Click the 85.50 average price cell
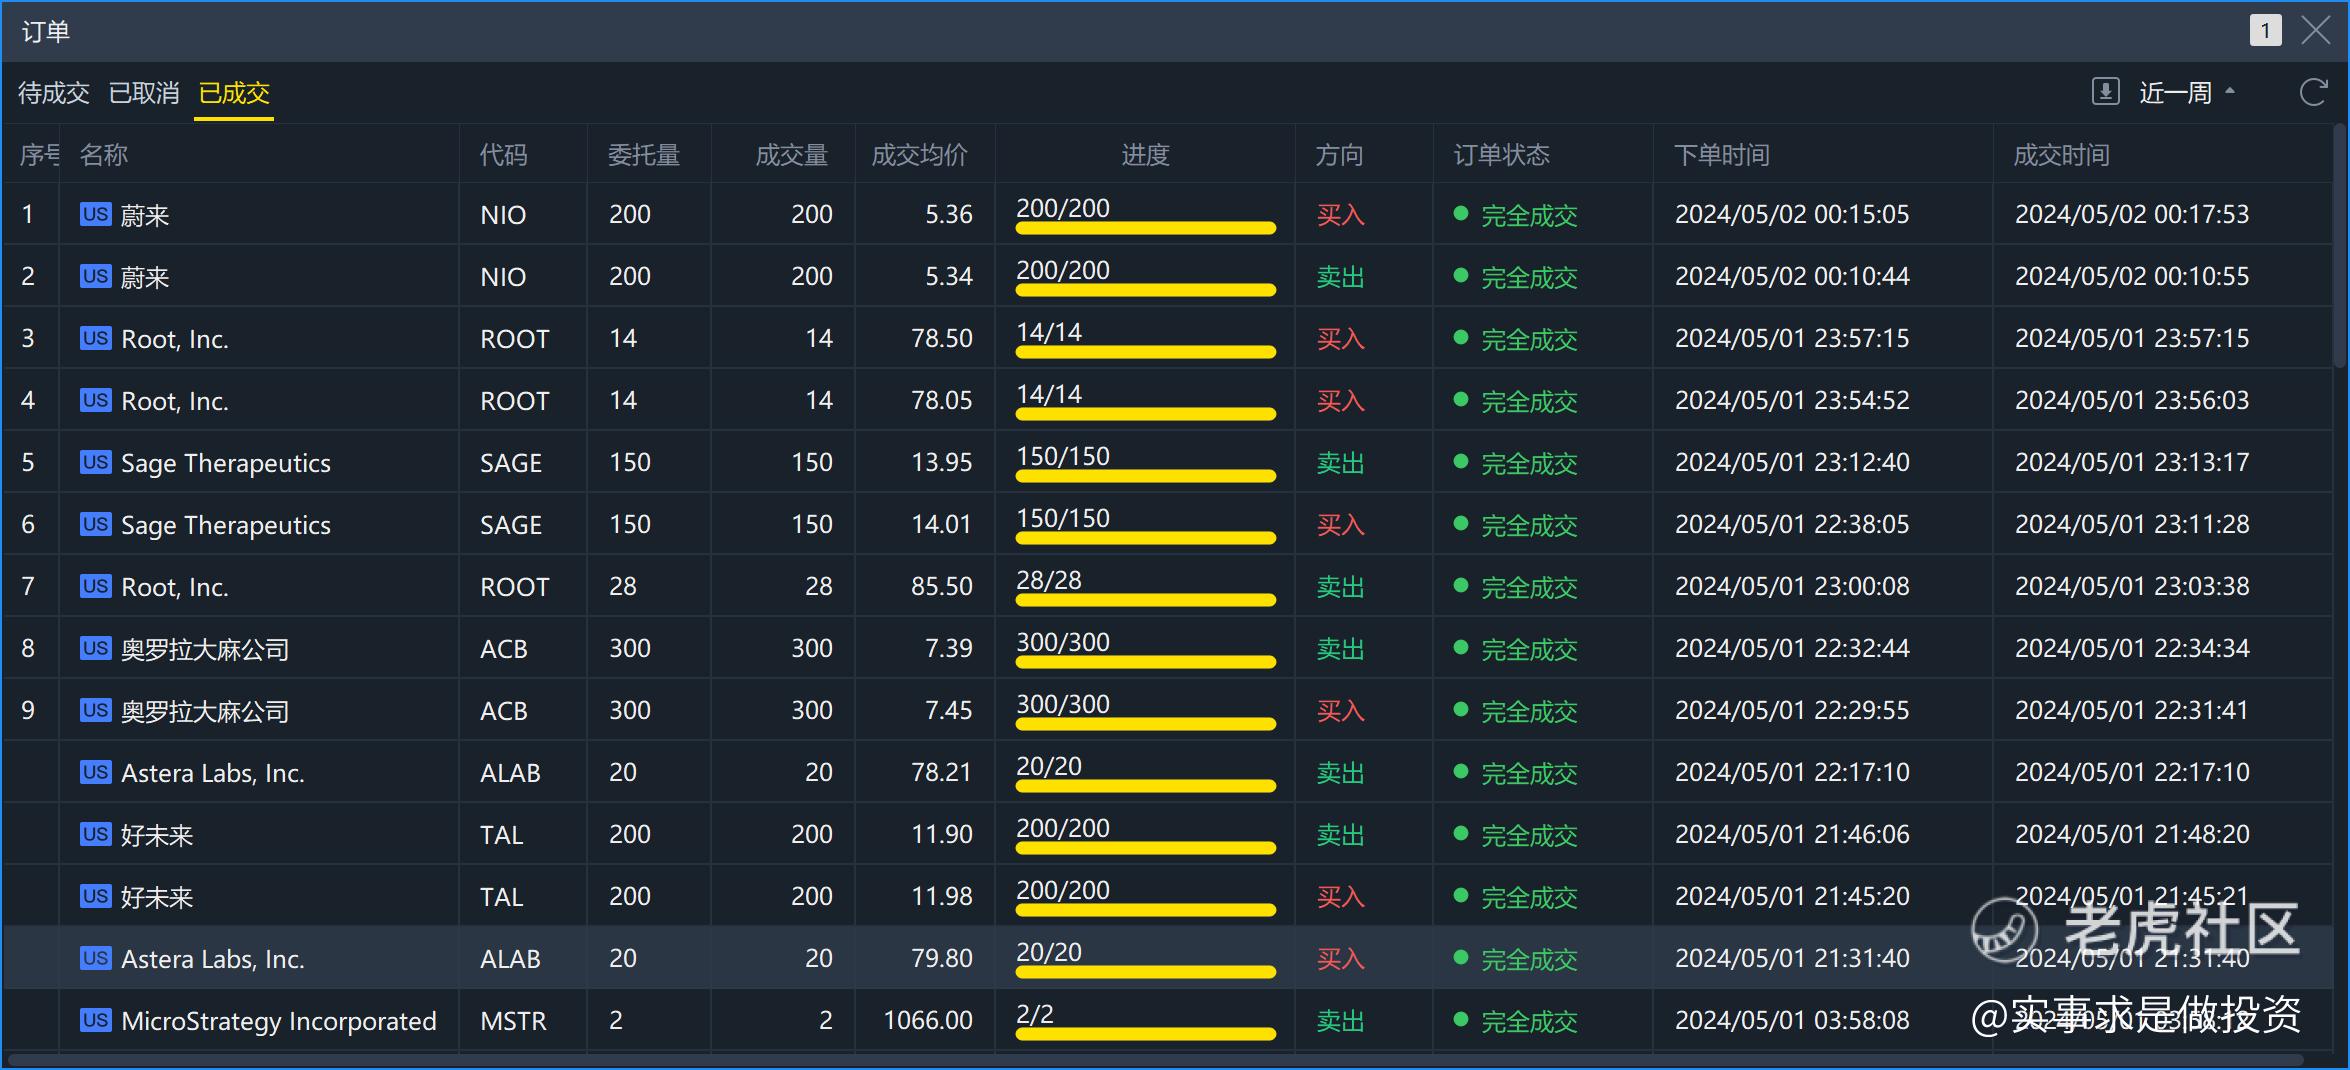 tap(941, 586)
